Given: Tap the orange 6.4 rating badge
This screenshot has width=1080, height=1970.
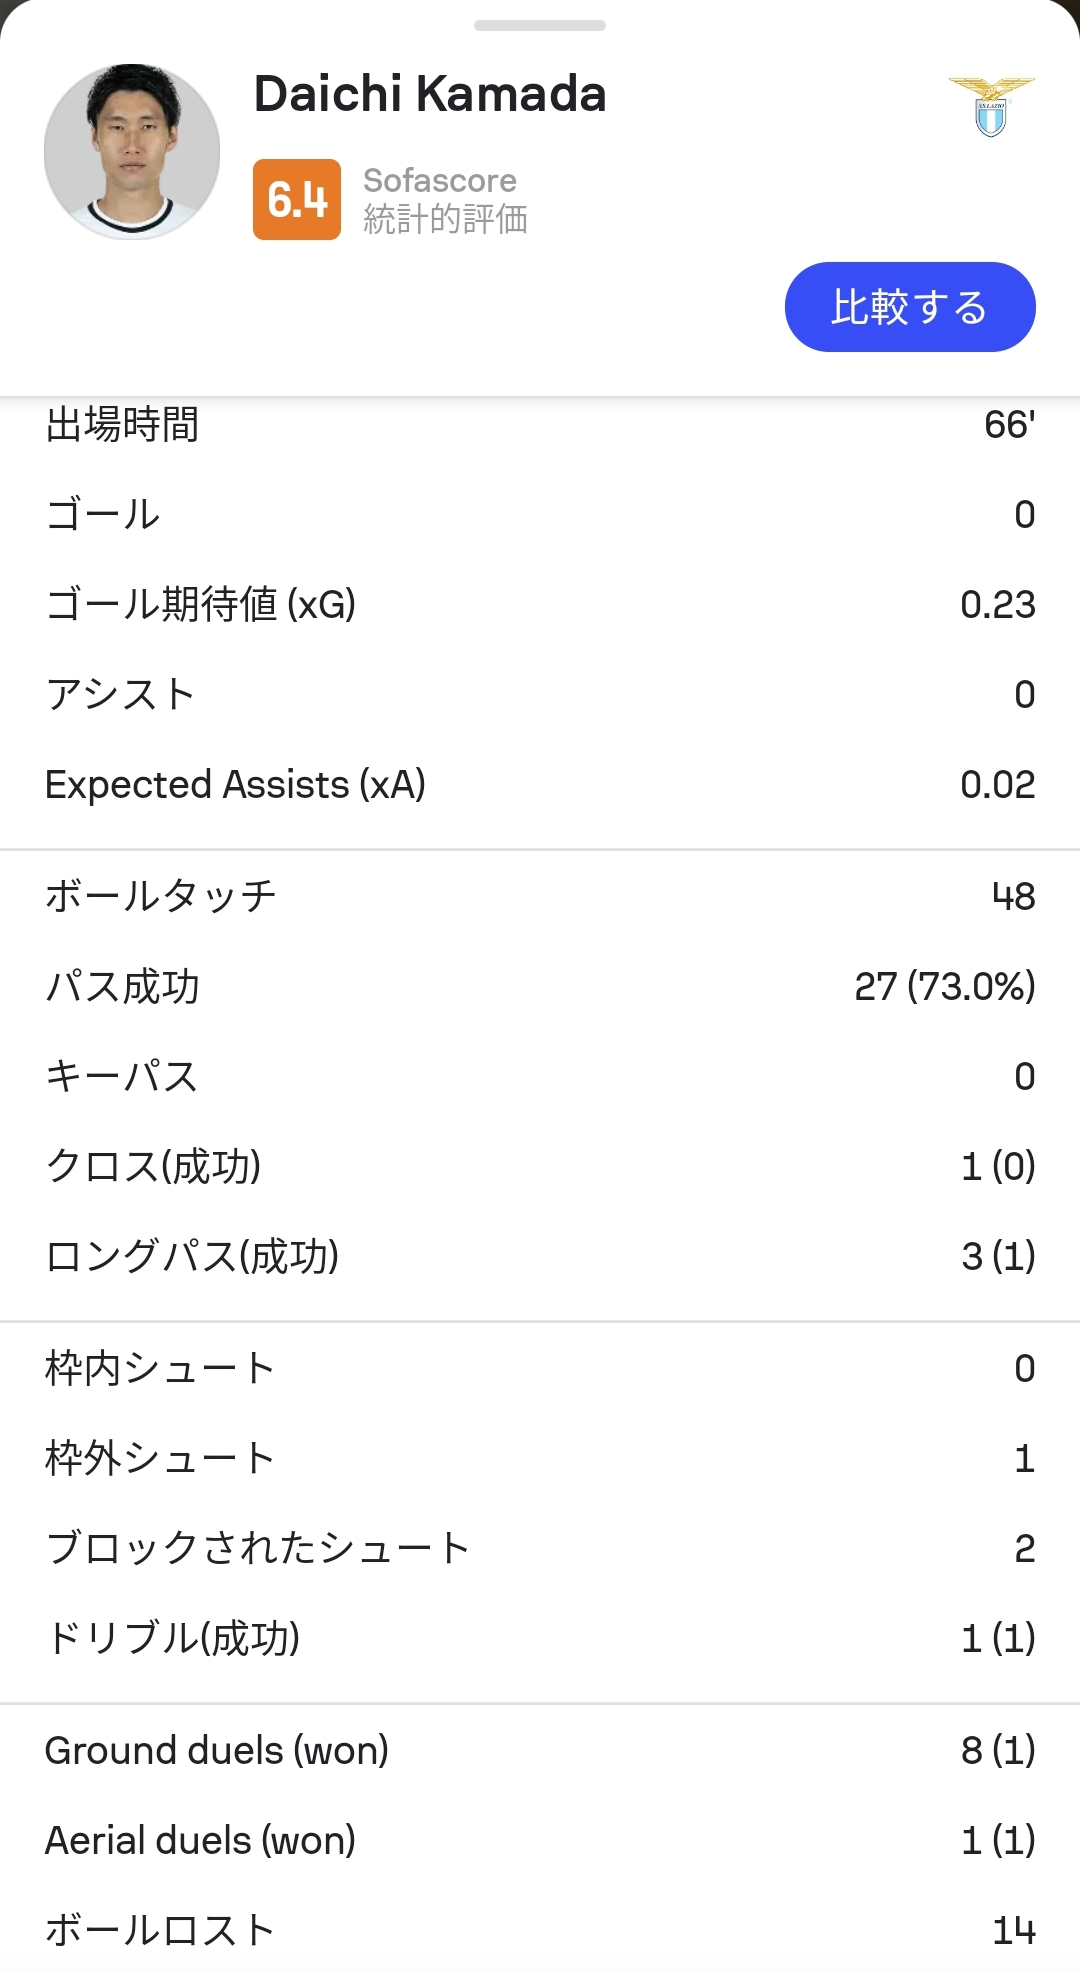Looking at the screenshot, I should [297, 199].
